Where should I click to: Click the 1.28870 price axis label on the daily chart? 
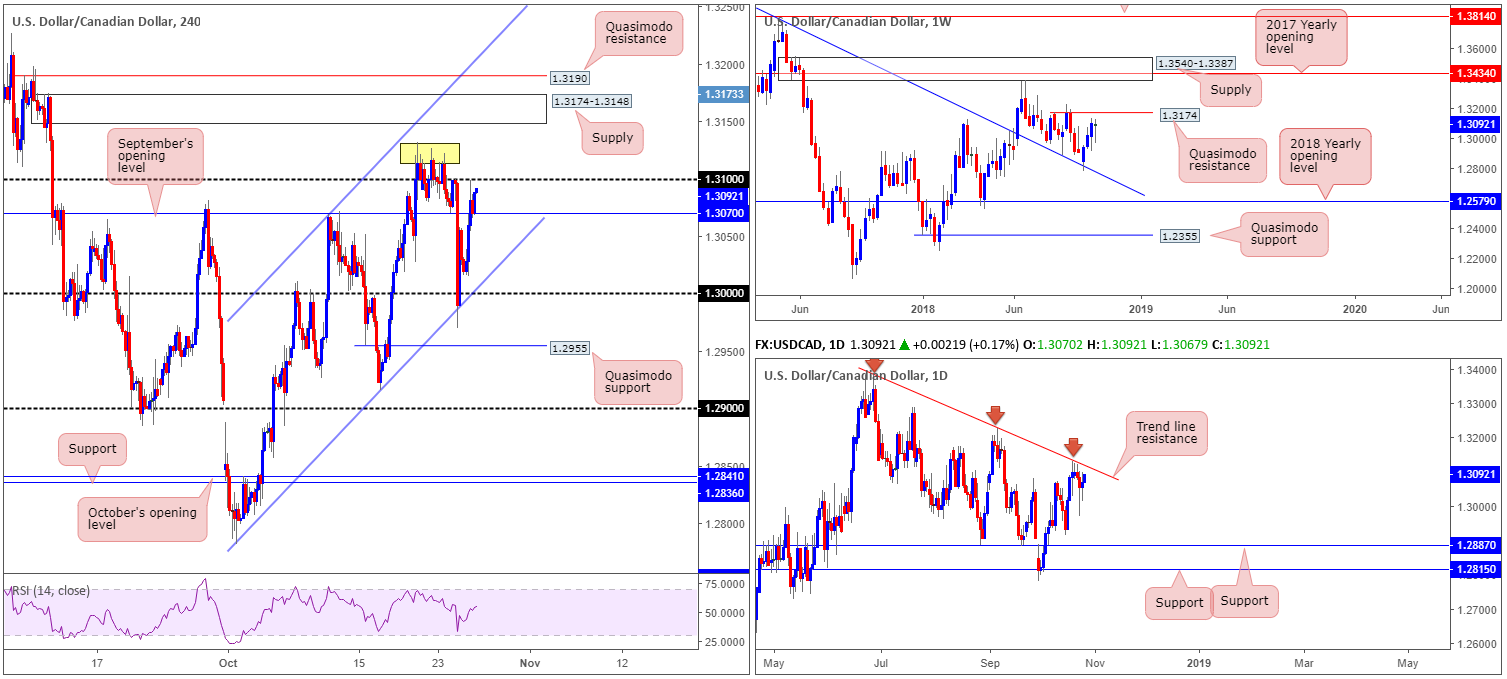1476,545
